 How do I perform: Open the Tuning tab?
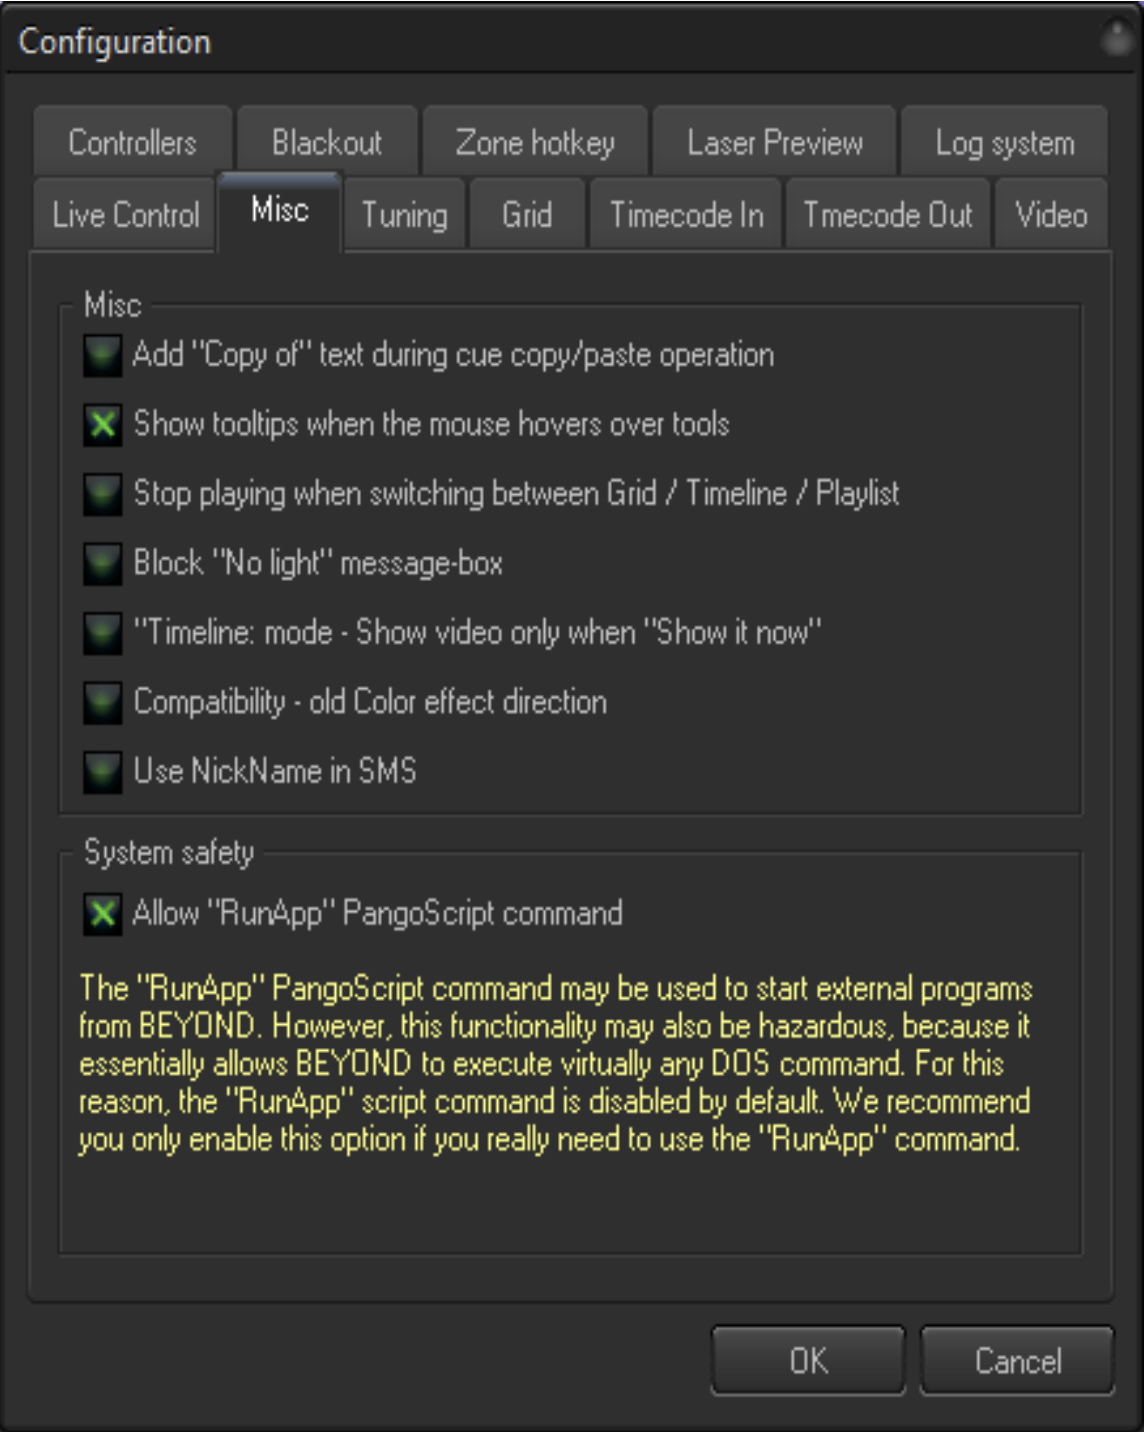pos(404,214)
